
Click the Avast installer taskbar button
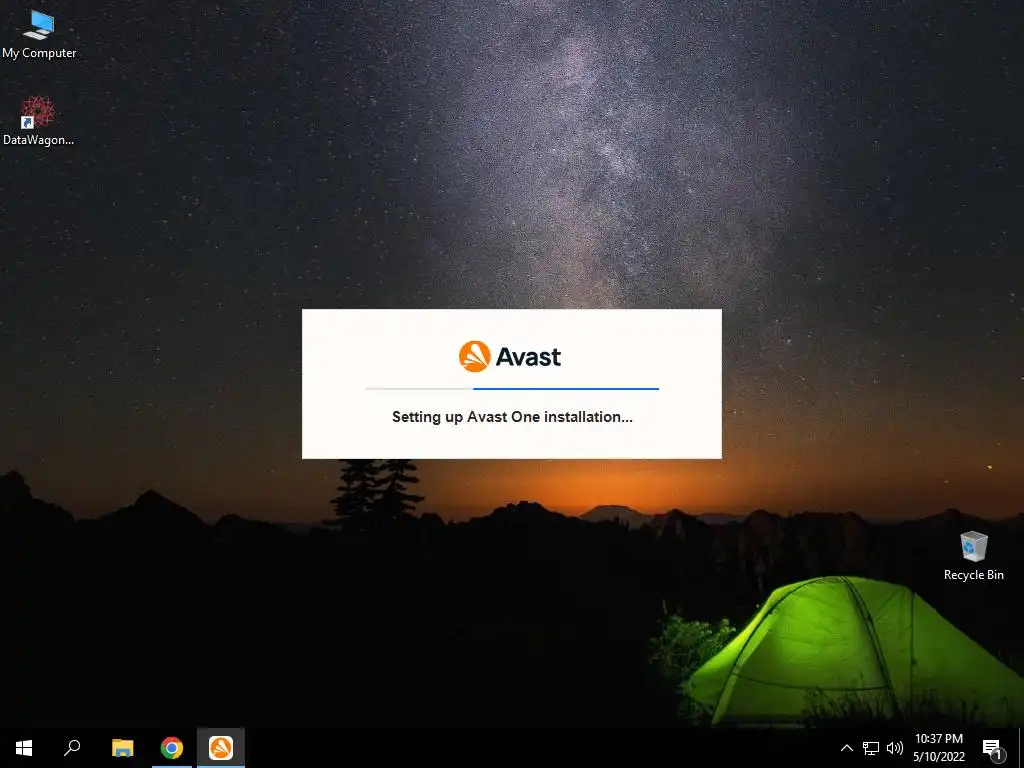pyautogui.click(x=221, y=748)
